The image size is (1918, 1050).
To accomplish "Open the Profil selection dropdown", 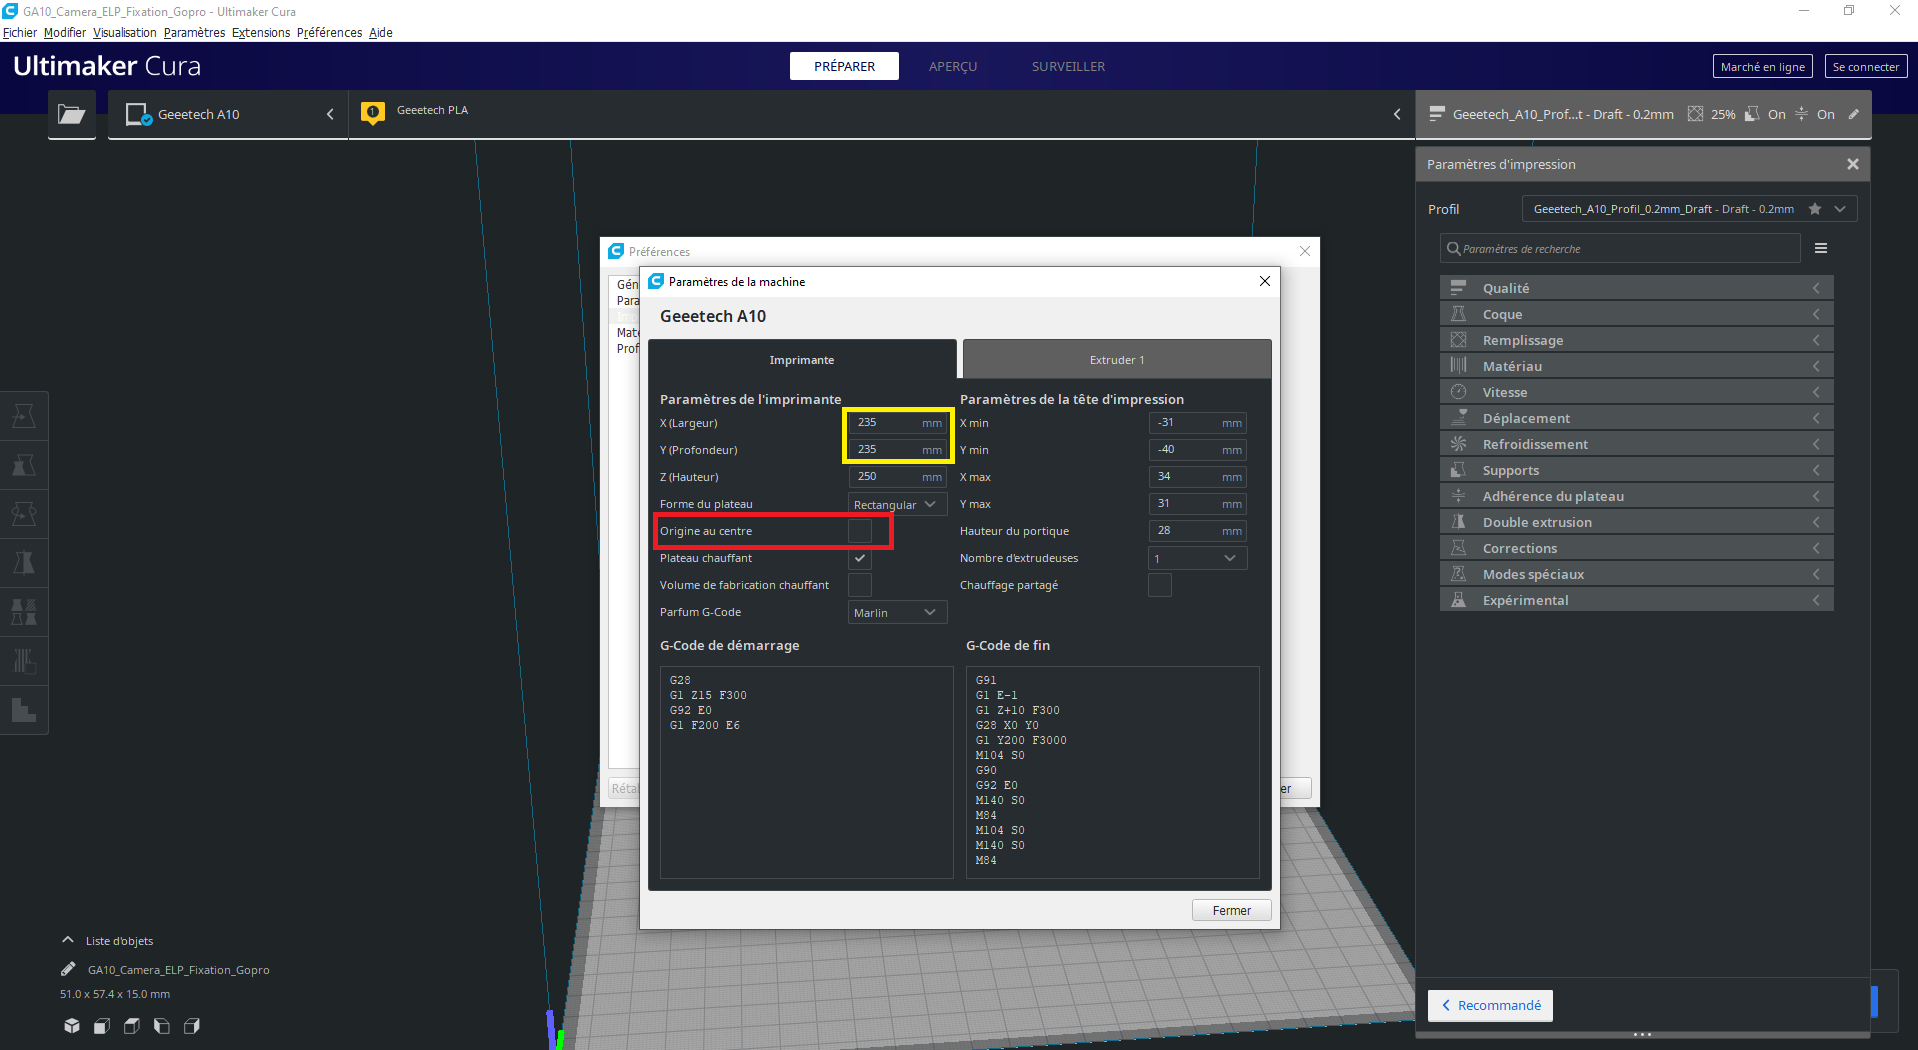I will pyautogui.click(x=1689, y=209).
